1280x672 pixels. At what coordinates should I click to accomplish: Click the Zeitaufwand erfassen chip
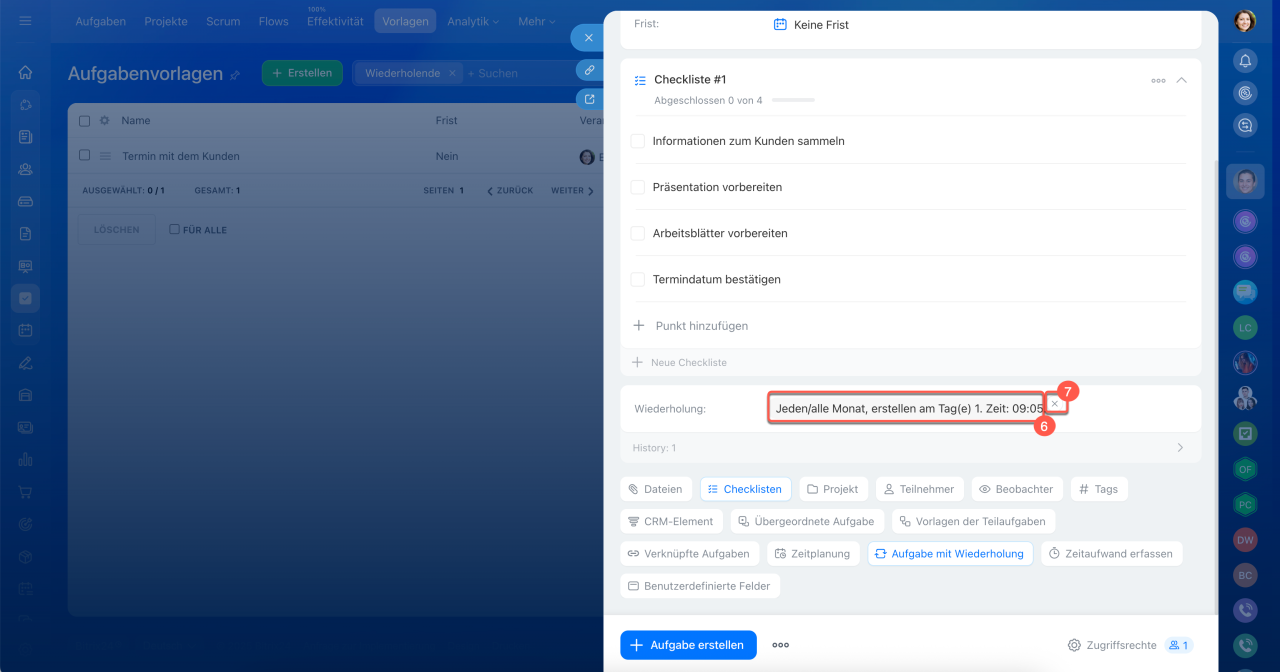coord(1111,553)
